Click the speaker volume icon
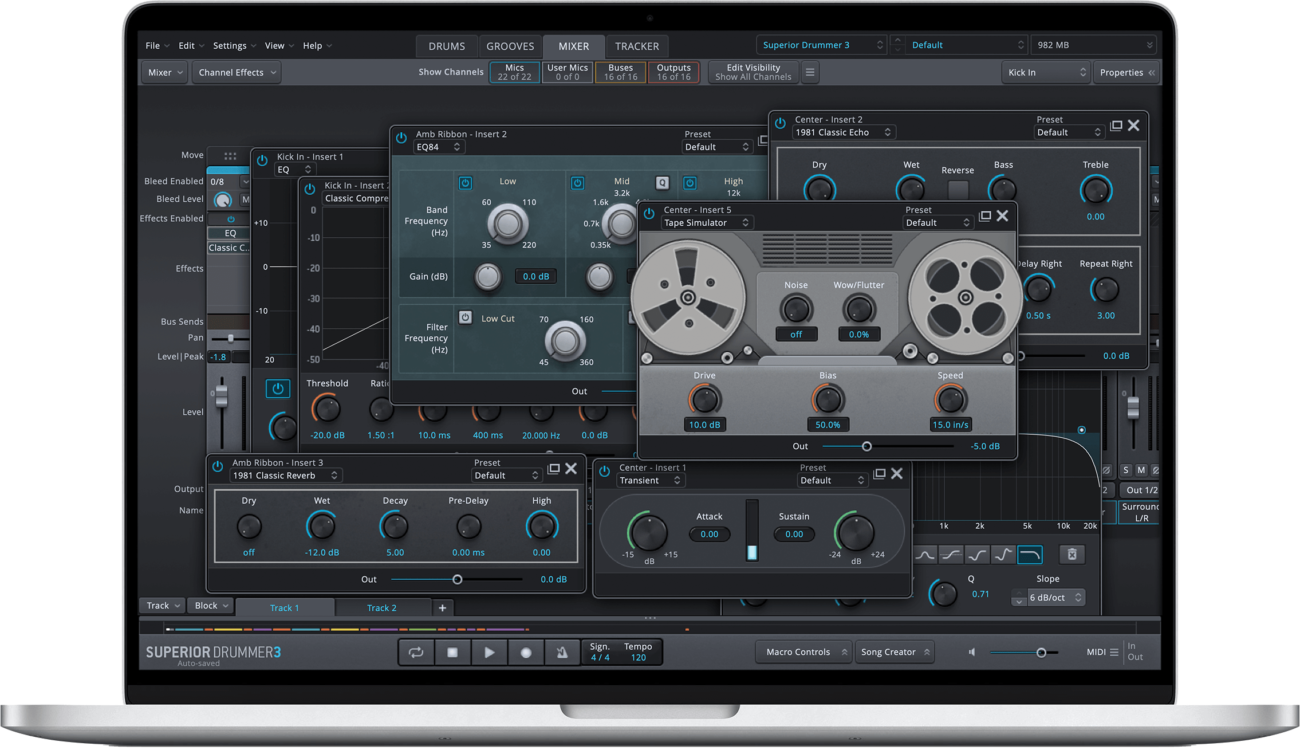 [x=972, y=653]
